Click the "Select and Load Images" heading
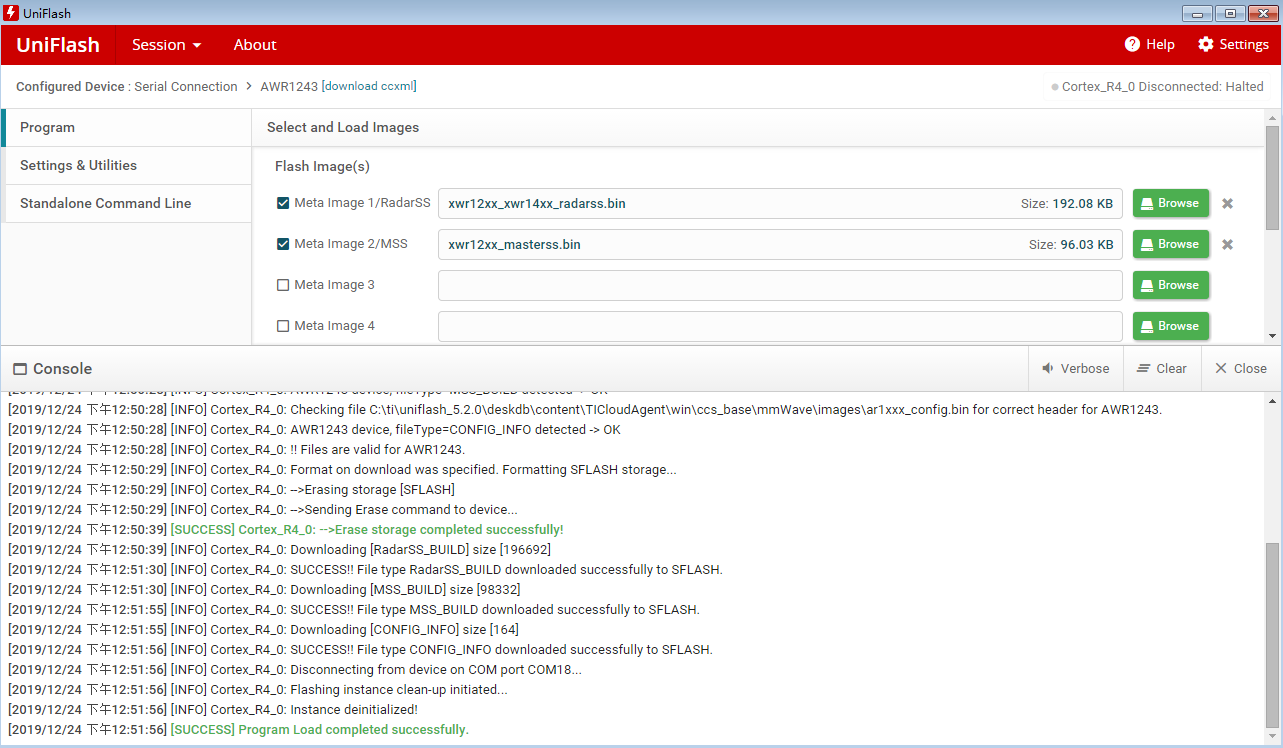1283x748 pixels. coord(343,128)
